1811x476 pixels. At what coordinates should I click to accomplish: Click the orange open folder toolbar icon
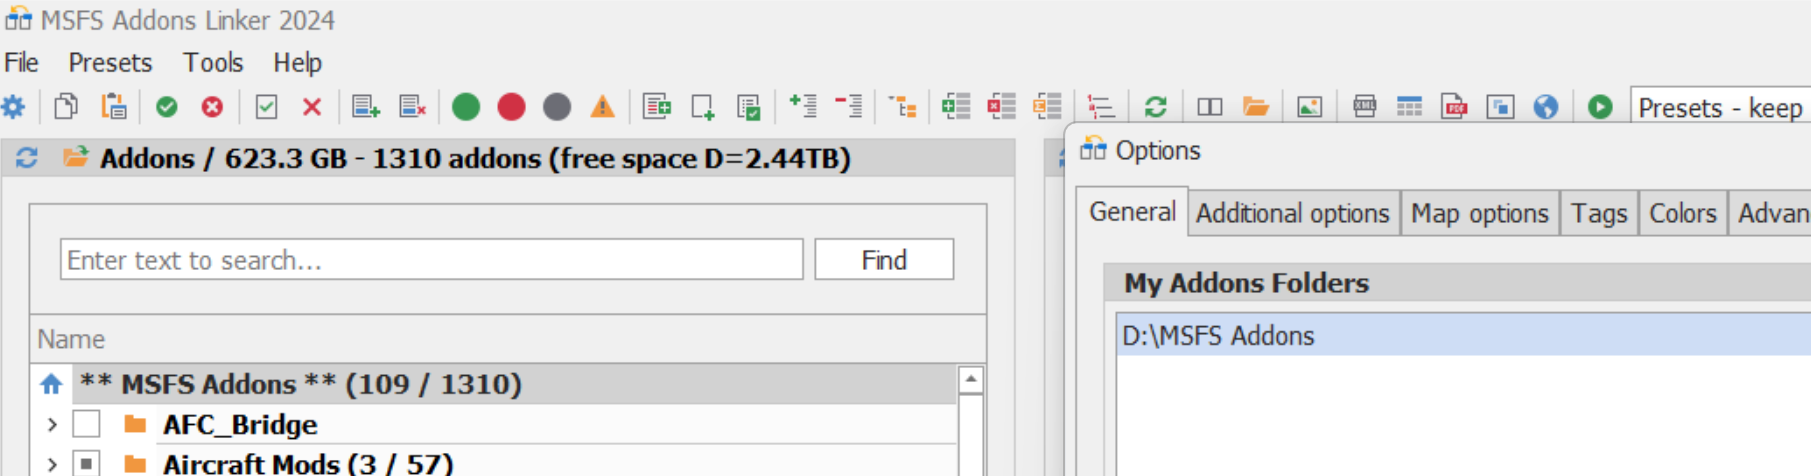pos(1256,106)
